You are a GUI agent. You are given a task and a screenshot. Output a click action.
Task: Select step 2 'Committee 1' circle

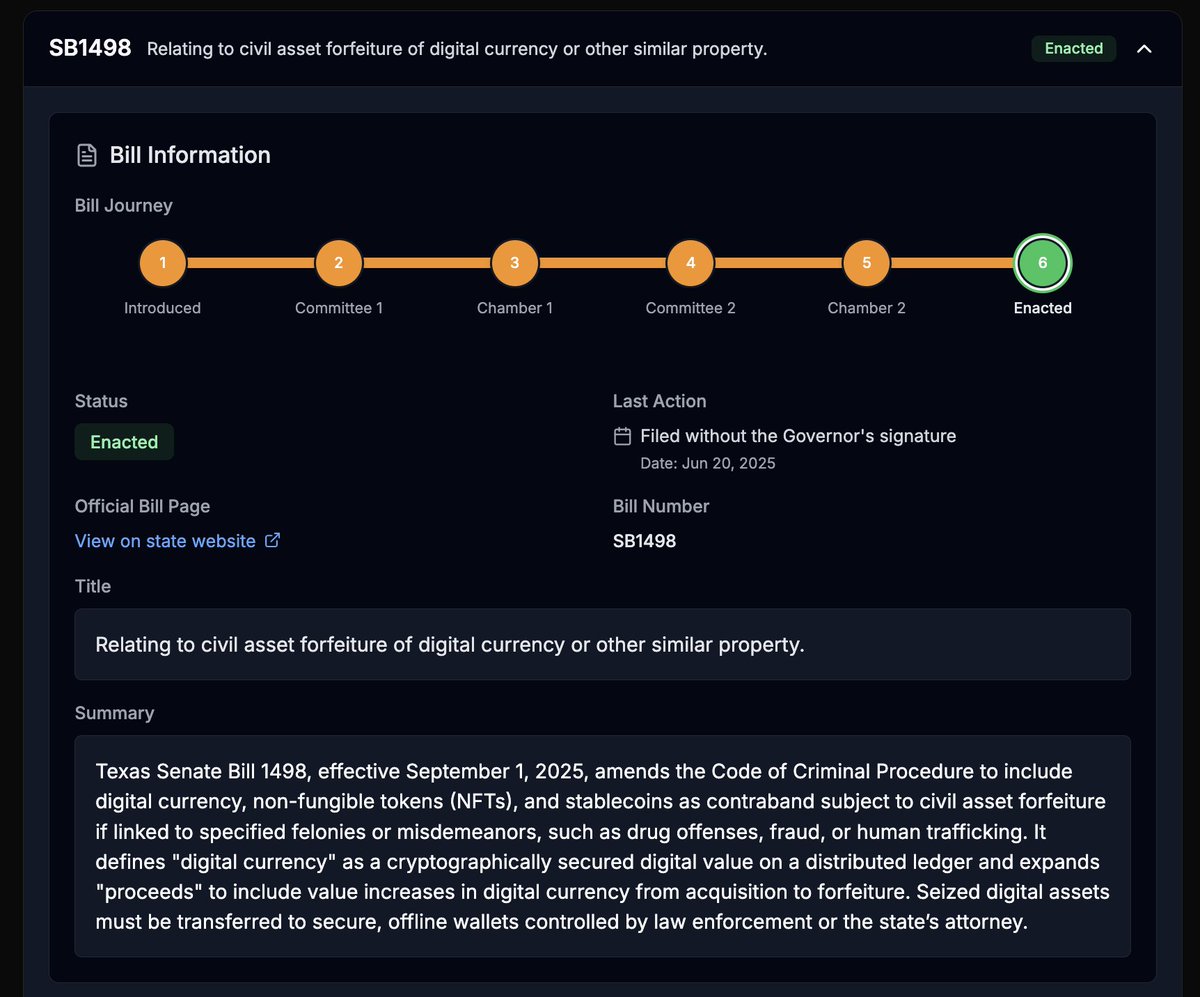click(x=338, y=263)
